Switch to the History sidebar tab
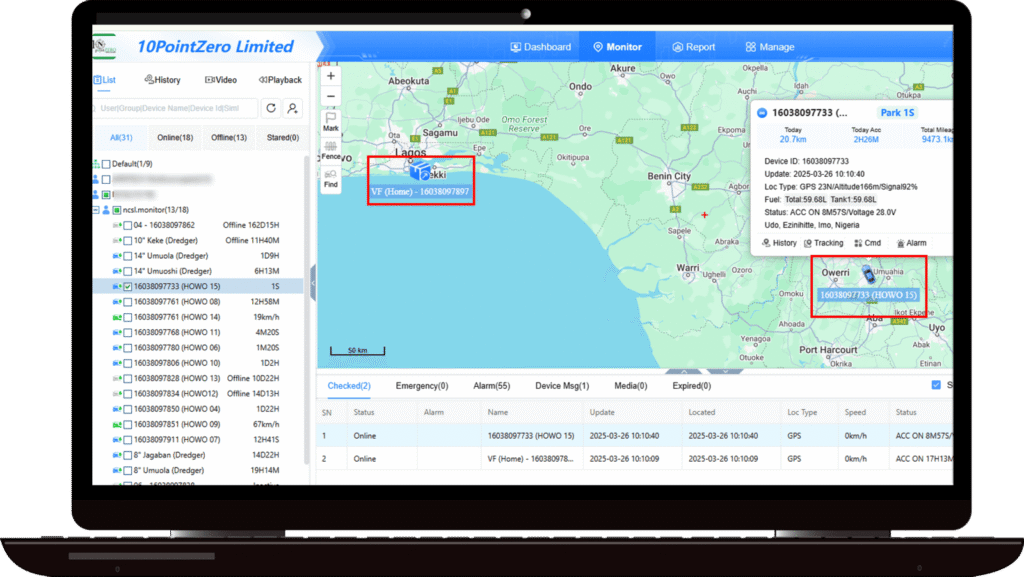The image size is (1024, 577). click(163, 80)
